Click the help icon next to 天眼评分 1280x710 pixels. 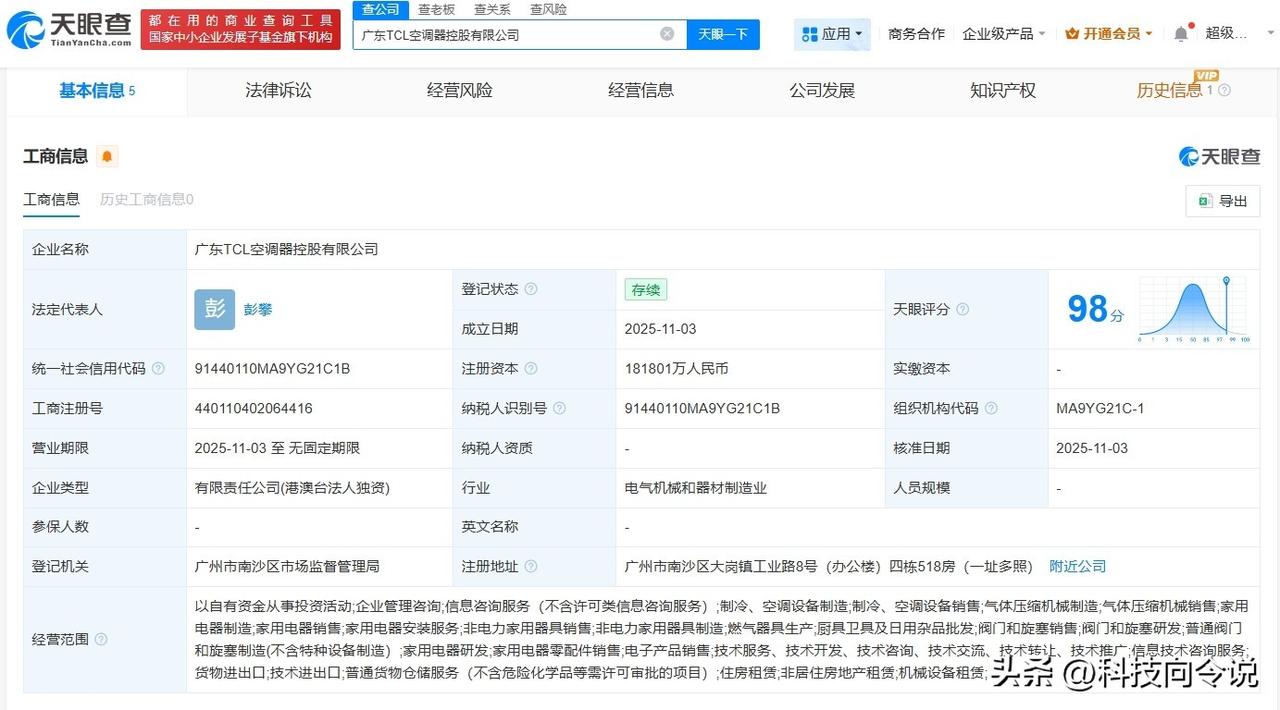click(x=962, y=309)
